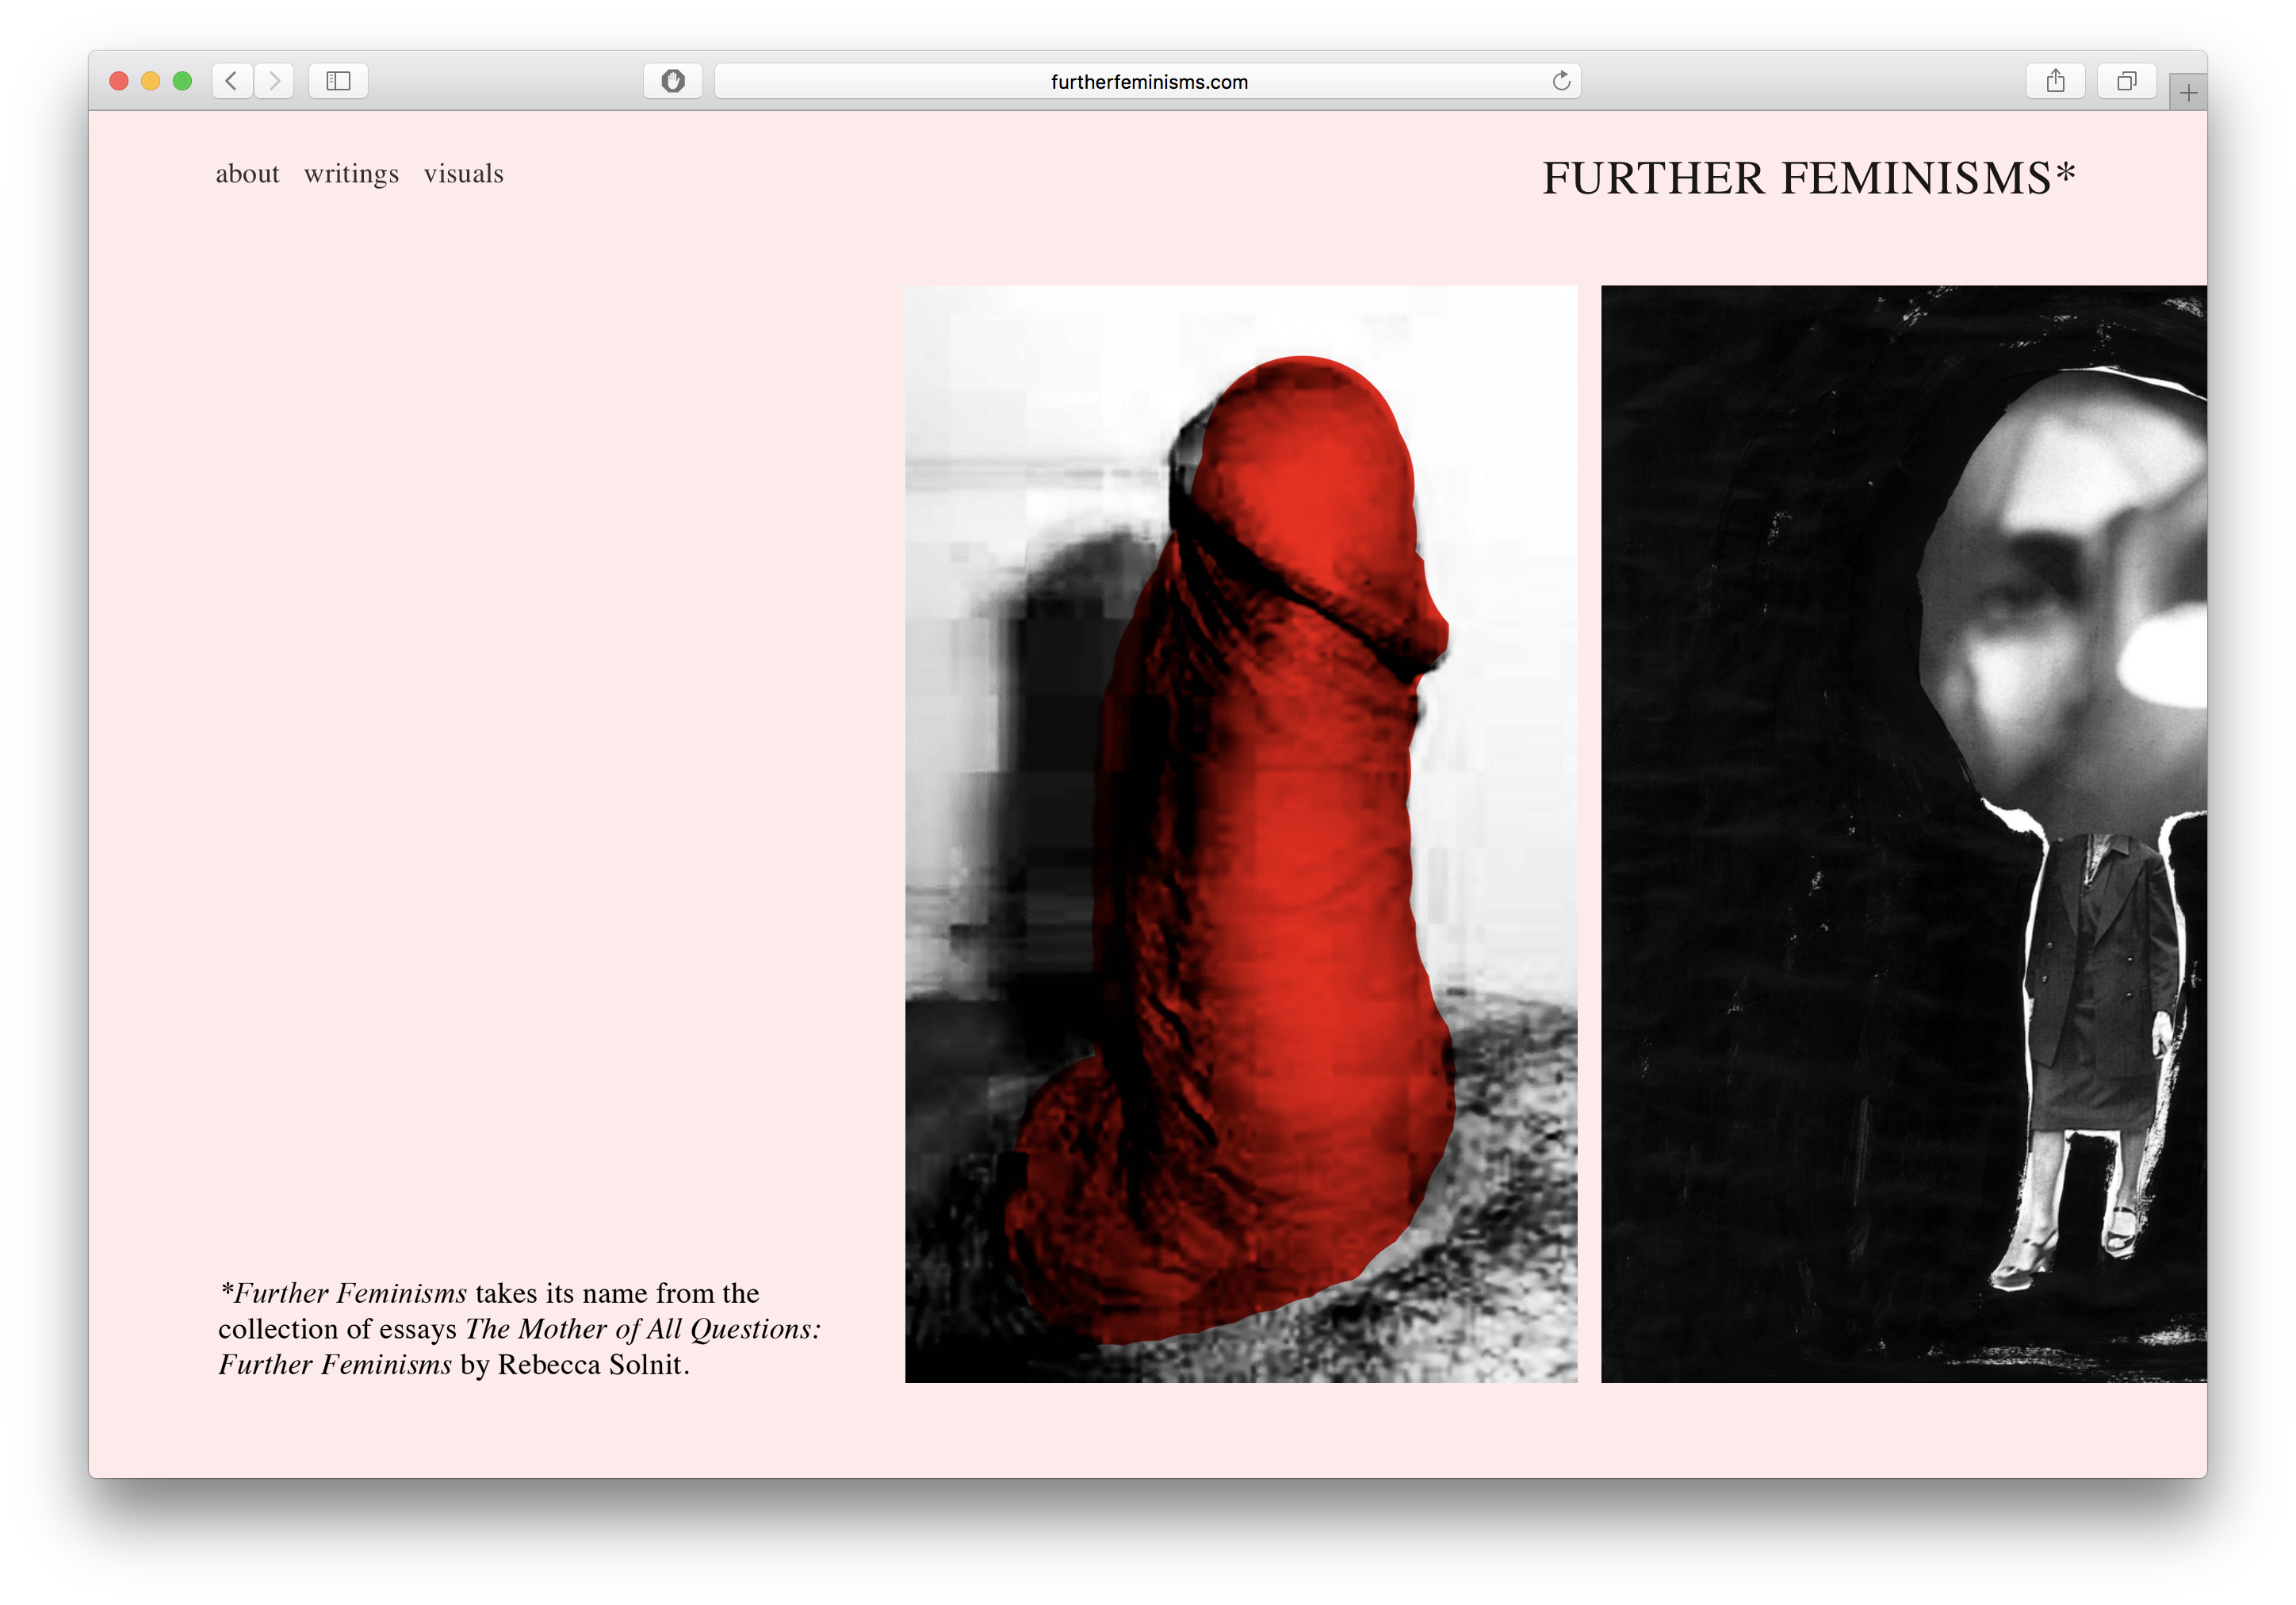Viewport: 2296px width, 1605px height.
Task: Open the Share menu icon
Action: click(2055, 81)
